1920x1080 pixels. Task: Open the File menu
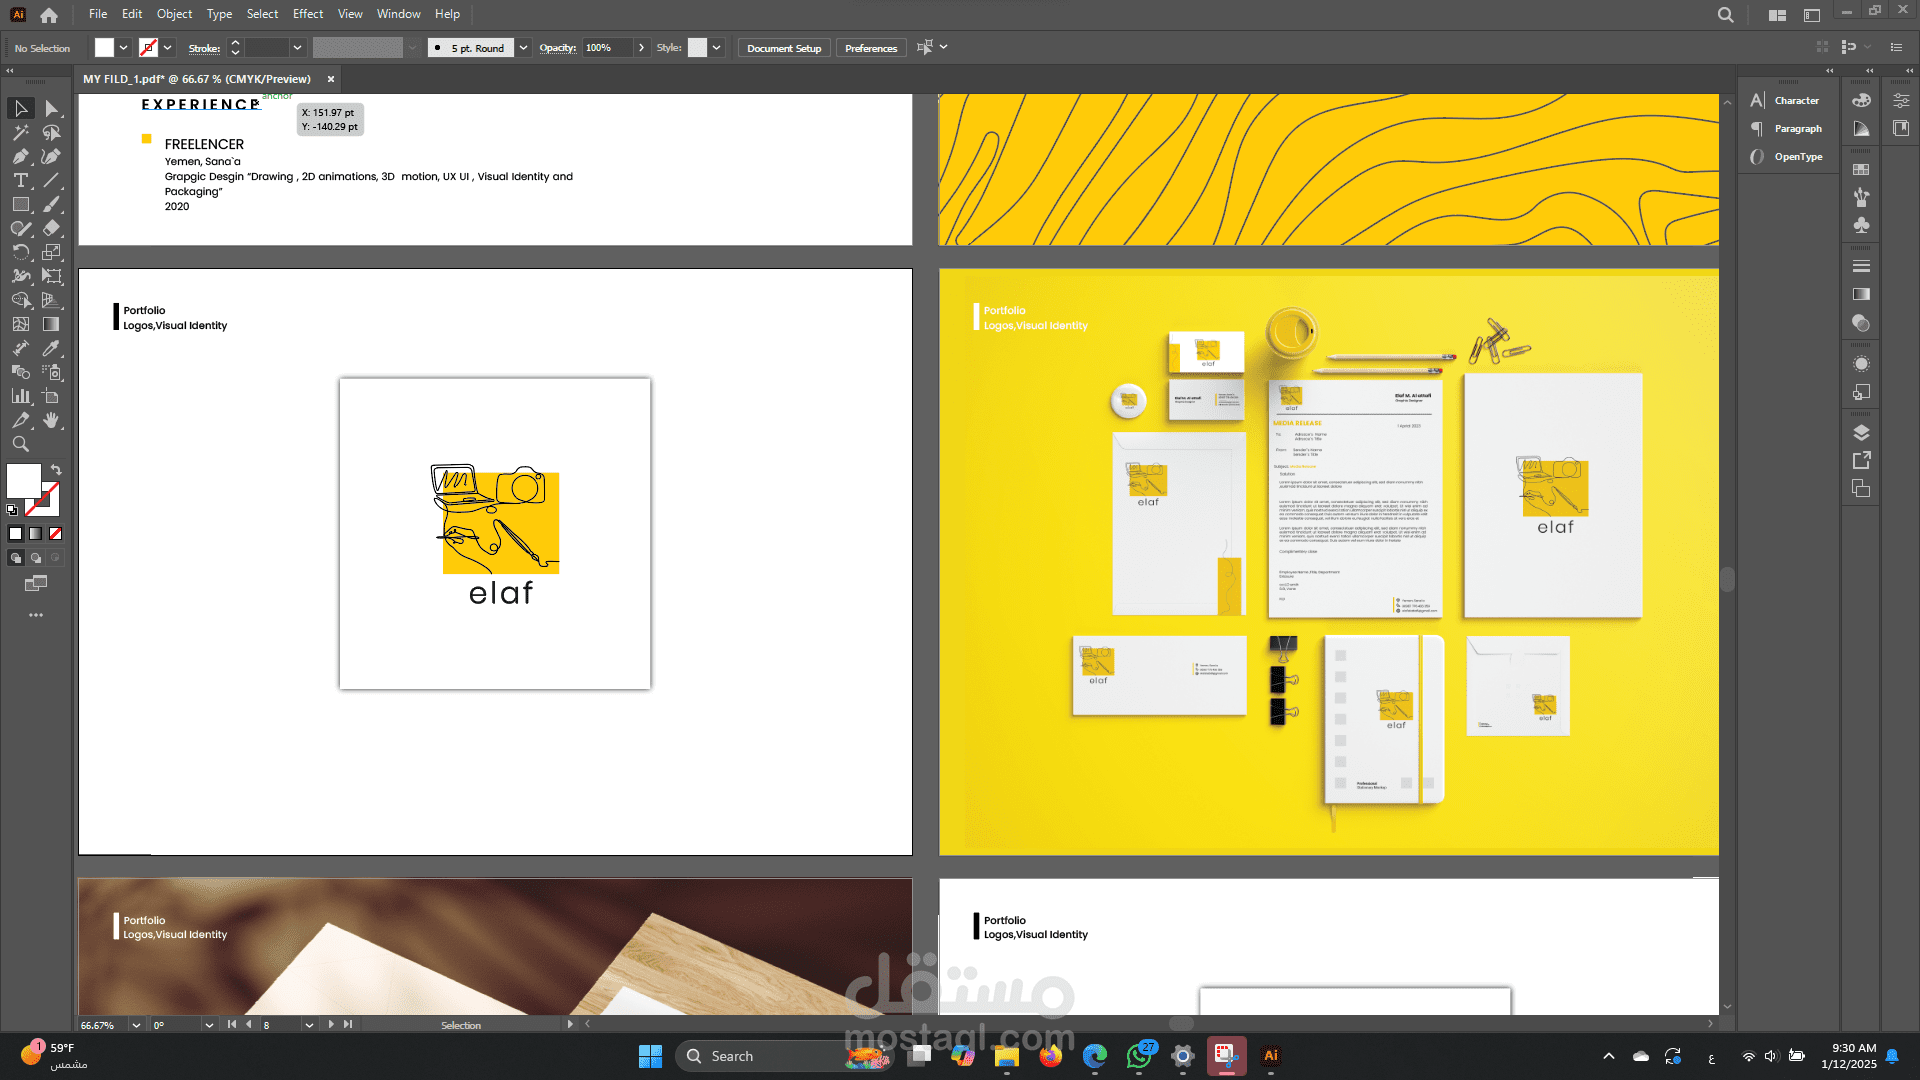98,14
